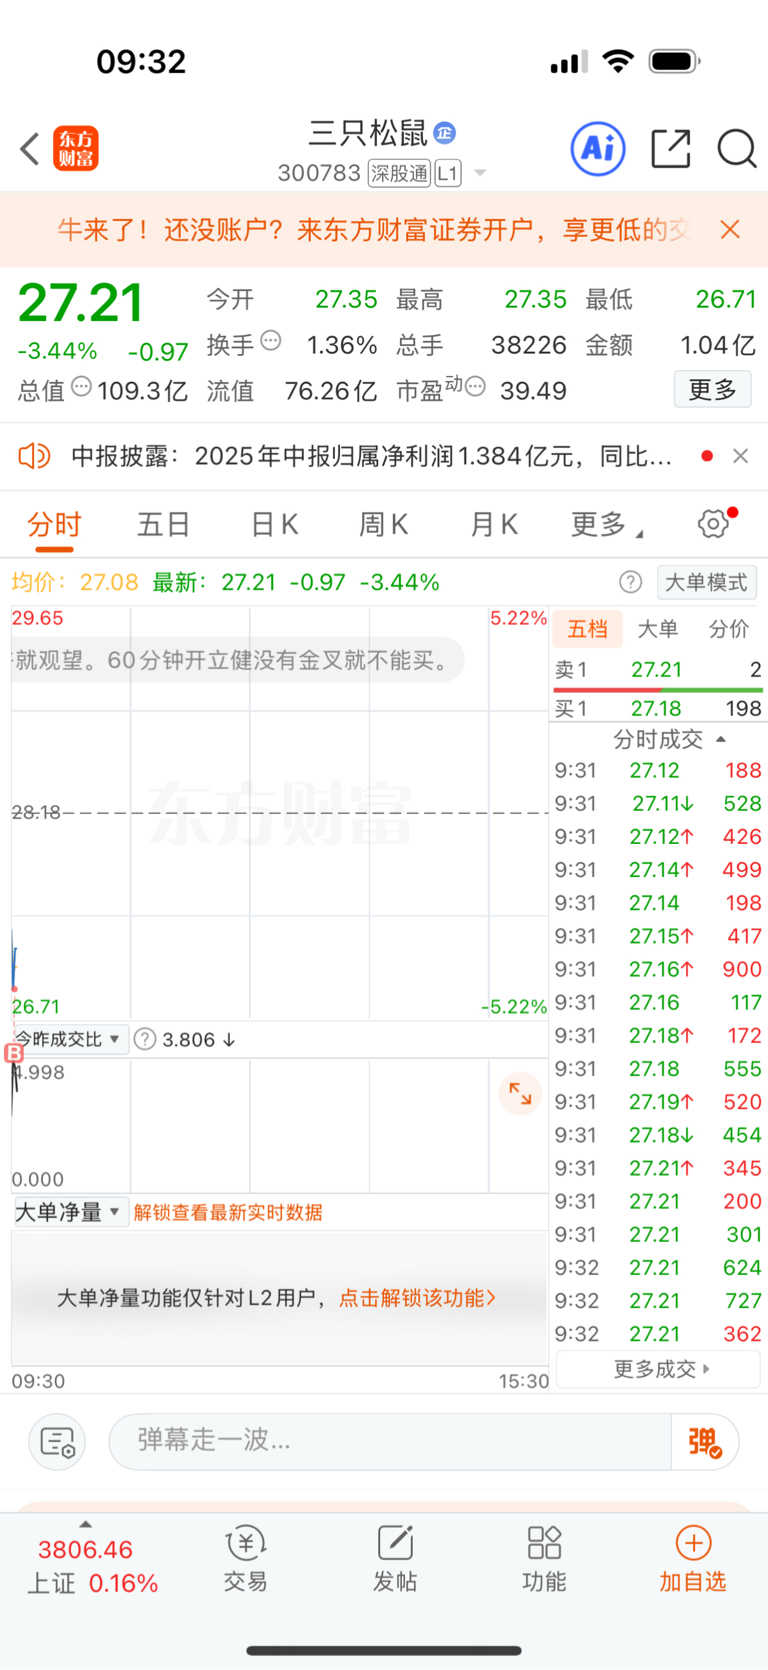Tap the blue verified badge beside 三只松鼠
Image resolution: width=768 pixels, height=1670 pixels.
pyautogui.click(x=445, y=132)
